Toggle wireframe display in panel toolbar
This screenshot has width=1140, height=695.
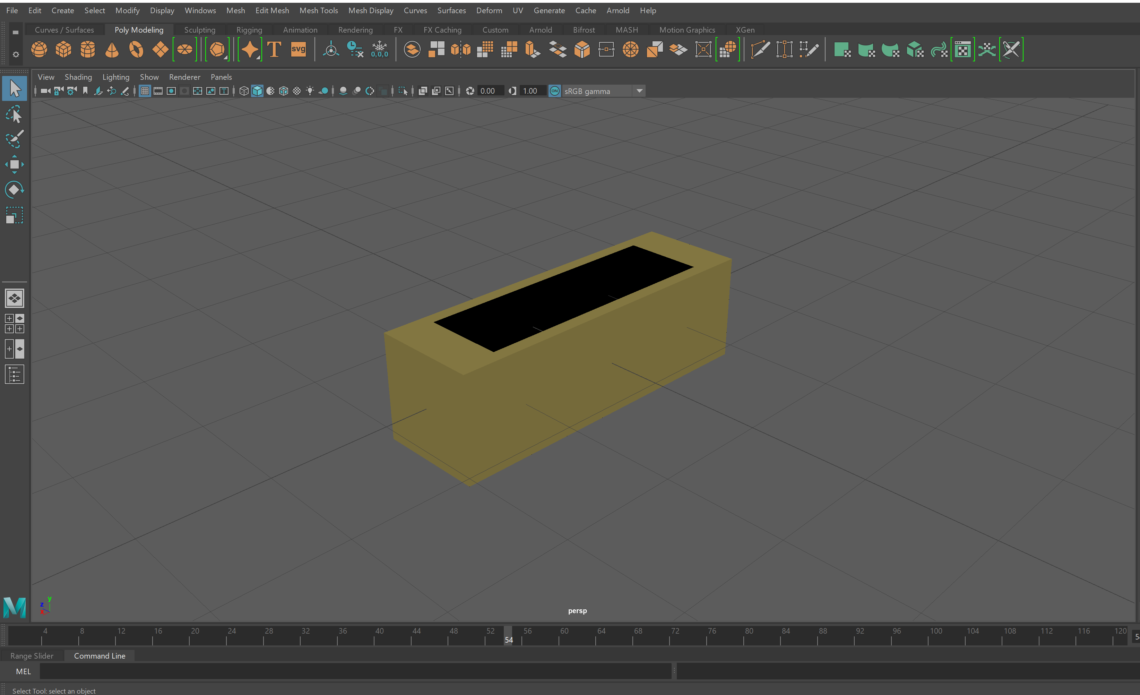click(x=244, y=91)
